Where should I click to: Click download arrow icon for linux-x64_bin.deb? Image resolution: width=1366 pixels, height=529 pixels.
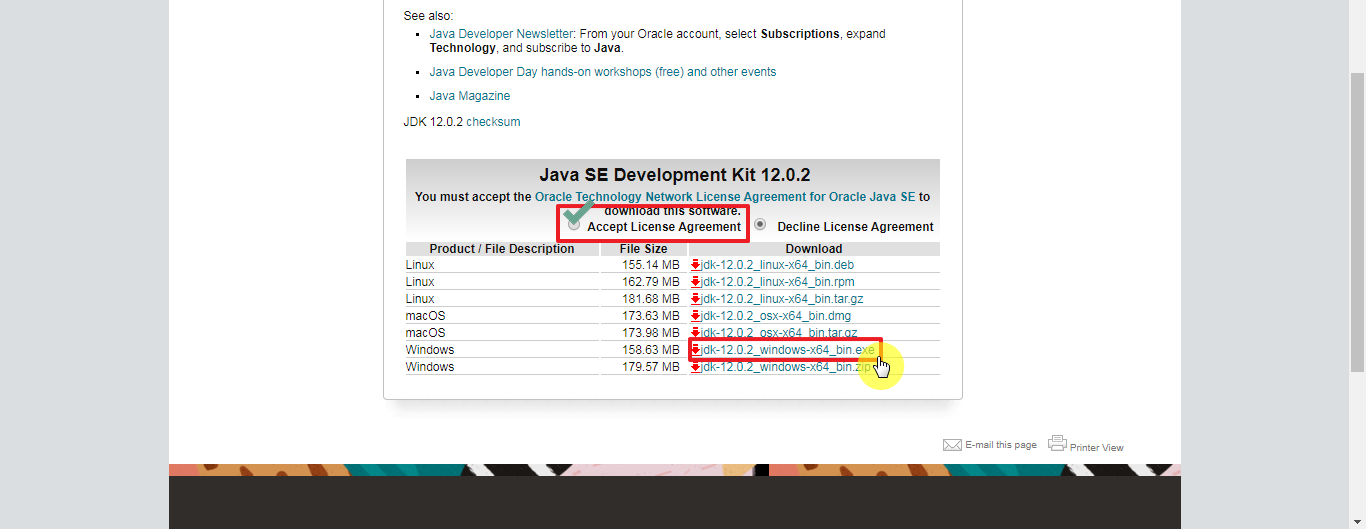click(695, 265)
